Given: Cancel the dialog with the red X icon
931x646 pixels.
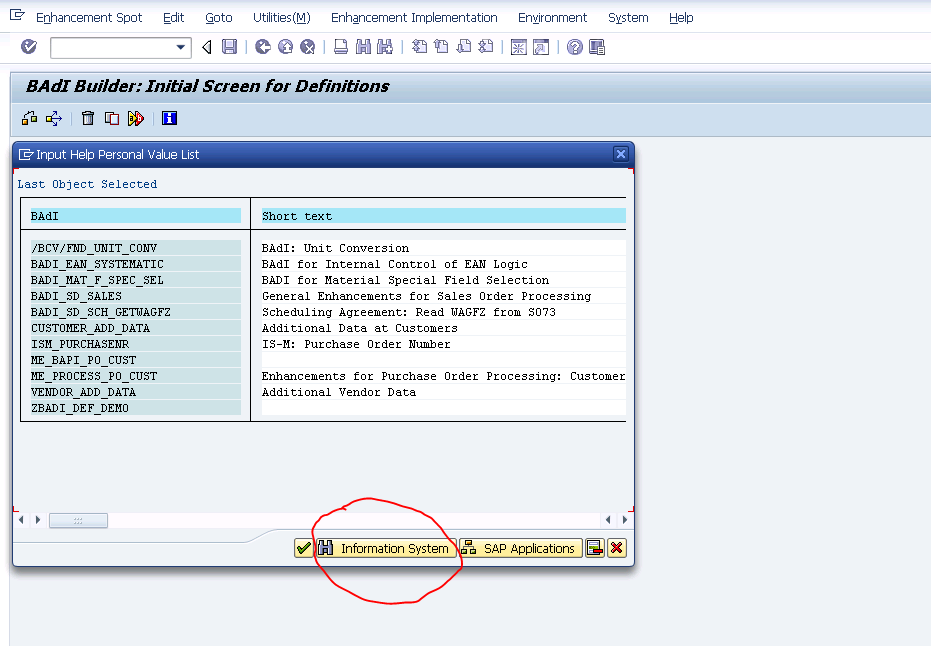Looking at the screenshot, I should coord(616,548).
